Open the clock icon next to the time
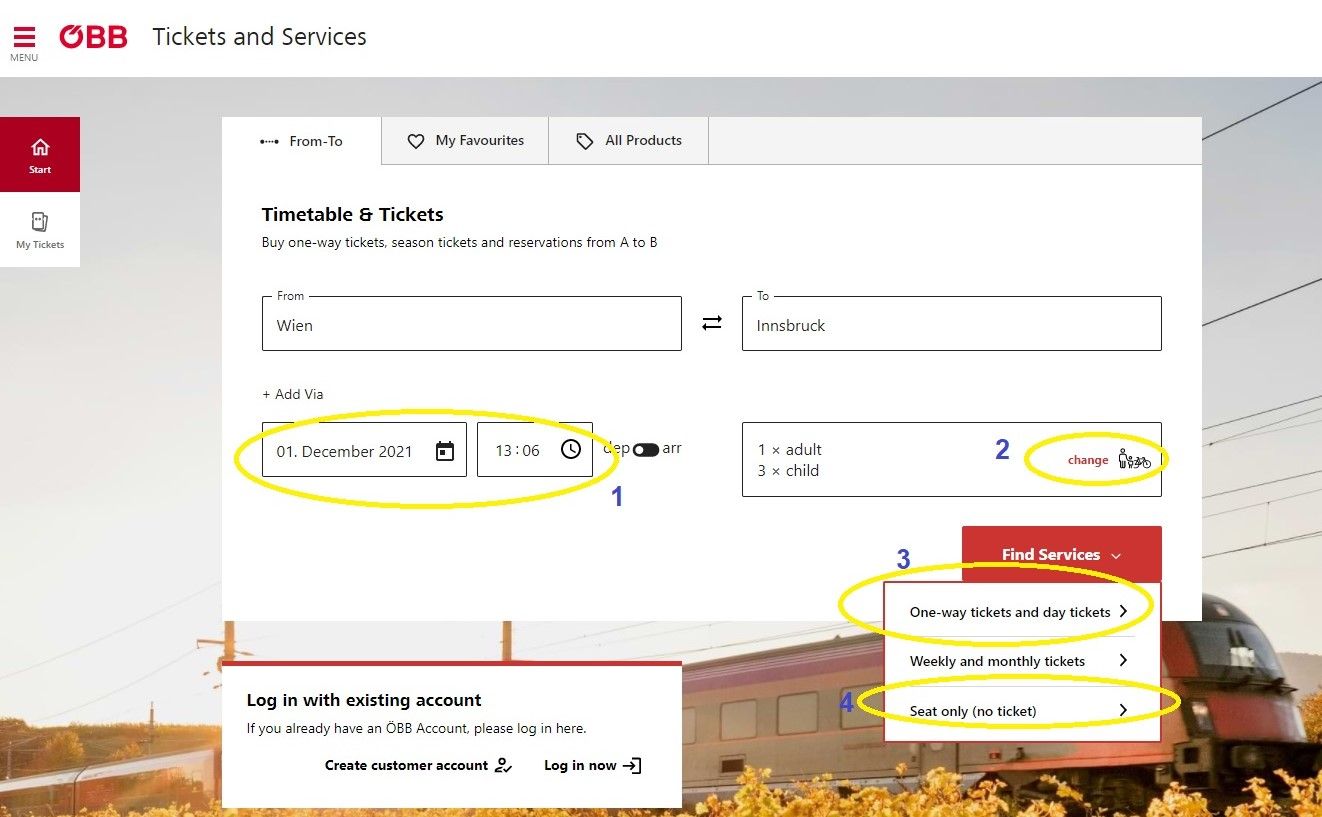Viewport: 1322px width, 817px height. tap(571, 449)
